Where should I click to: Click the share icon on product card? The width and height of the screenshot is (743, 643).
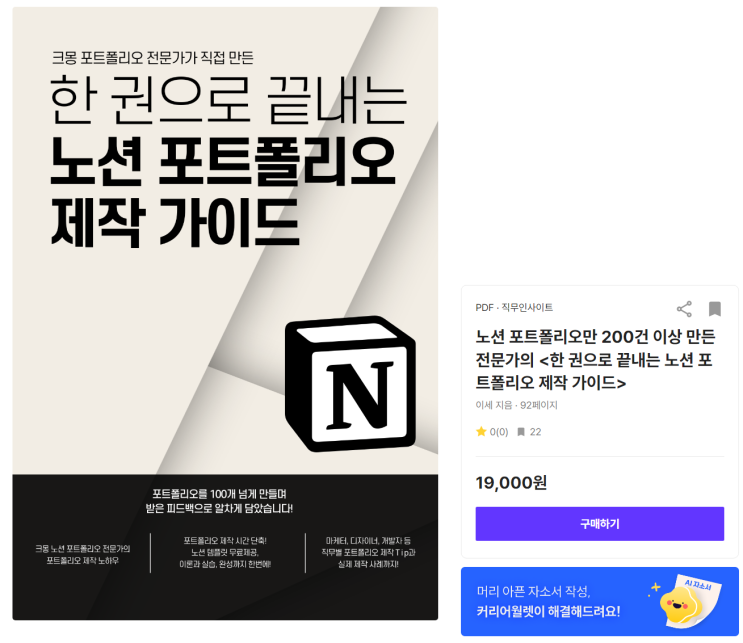(684, 309)
